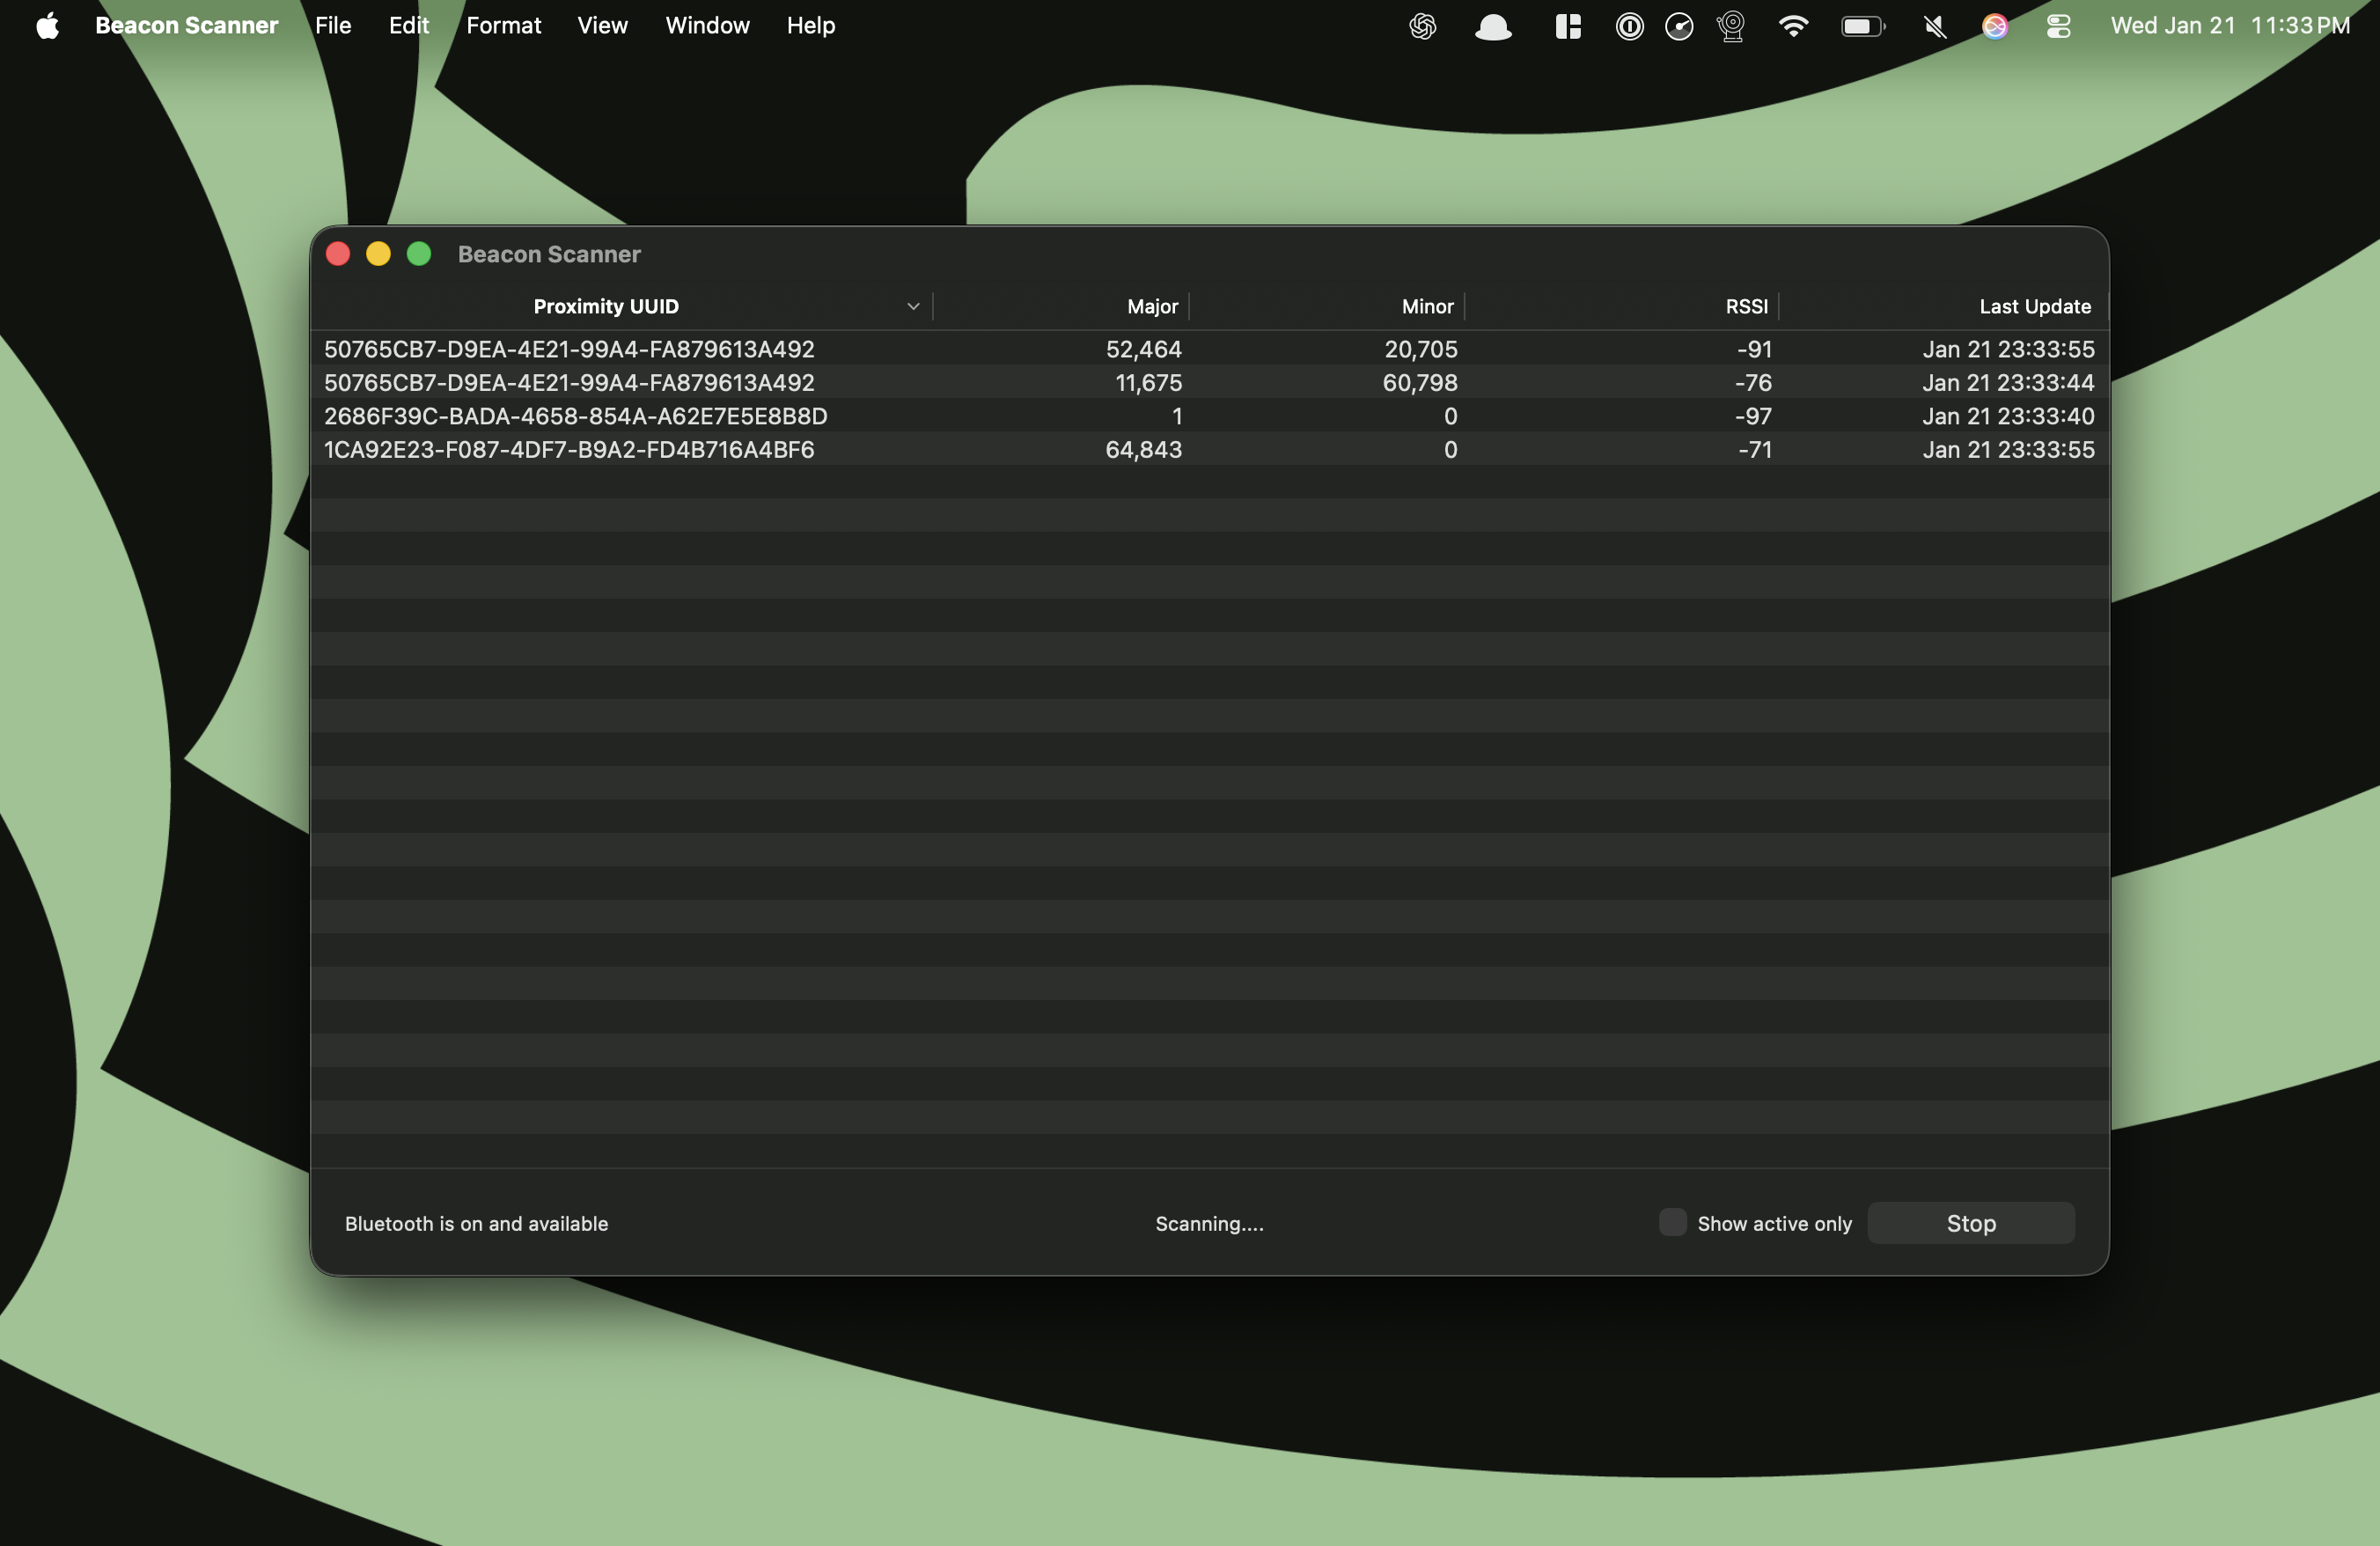Click the gauge menu bar icon
This screenshot has height=1546, width=2380.
(x=1679, y=26)
